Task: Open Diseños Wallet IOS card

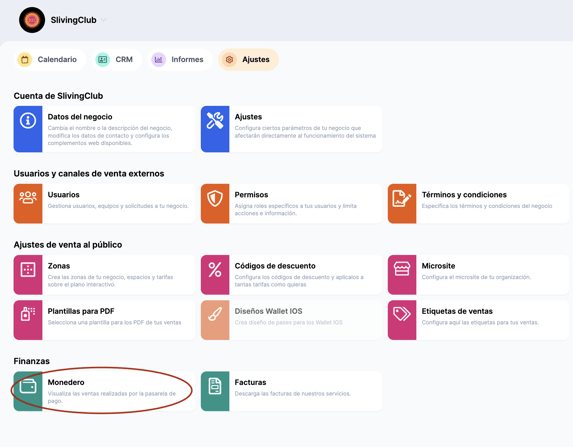Action: pos(291,320)
